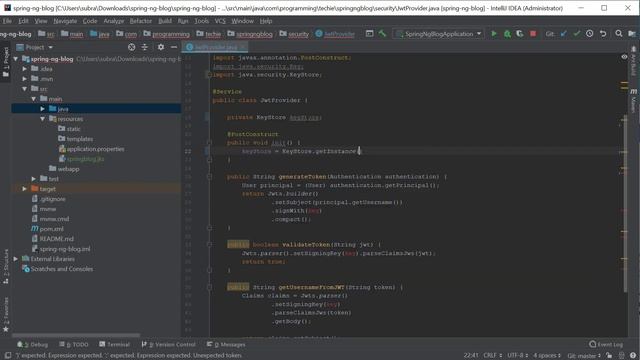The height and width of the screenshot is (360, 640).
Task: Open Project panel settings gear
Action: (x=161, y=47)
